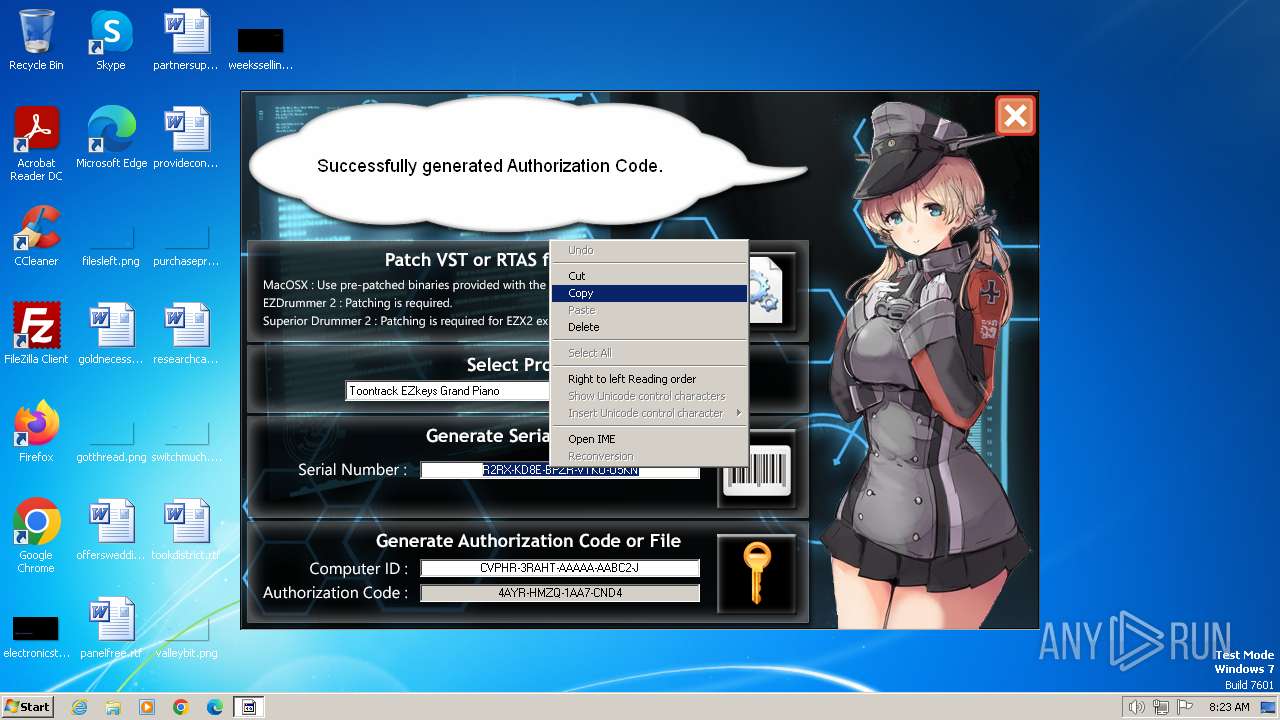The image size is (1280, 720).
Task: Launch Chrome from the taskbar
Action: point(181,707)
